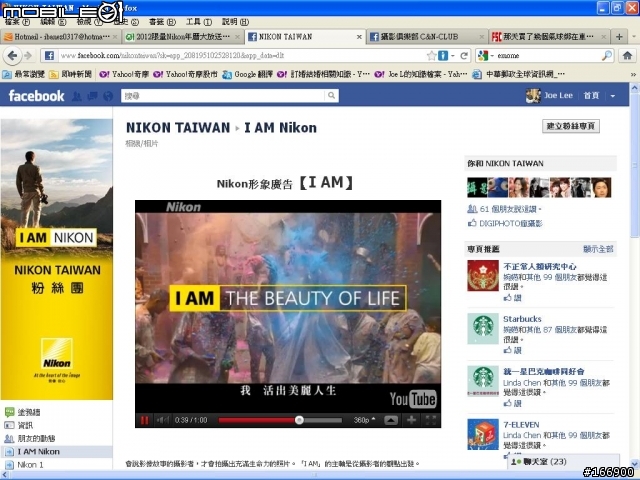This screenshot has width=640, height=480.
Task: Like the 不正常人類研究中心 page
Action: pos(513,298)
